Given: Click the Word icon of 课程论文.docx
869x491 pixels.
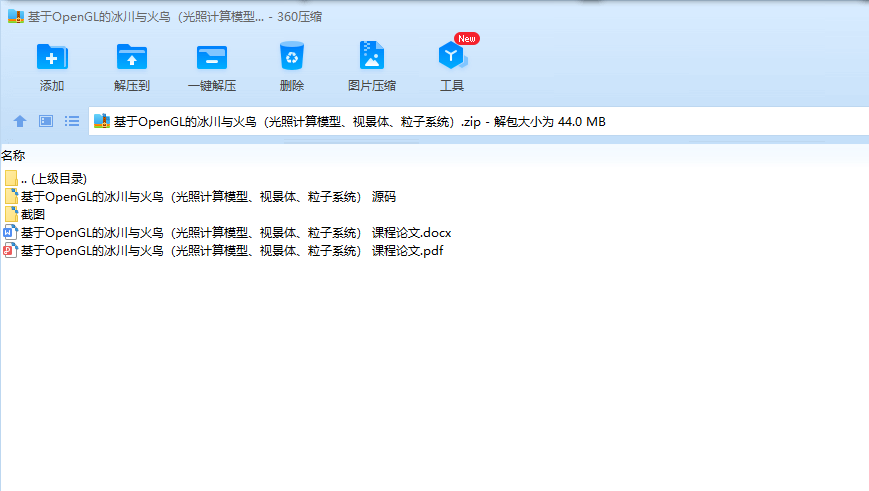Looking at the screenshot, I should coord(11,232).
